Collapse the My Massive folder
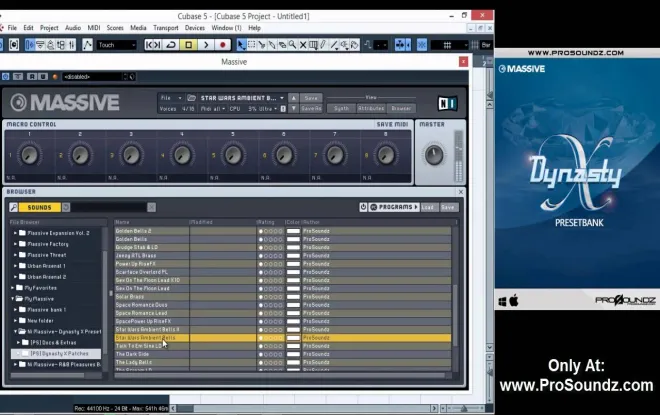660x415 pixels. click(13, 298)
